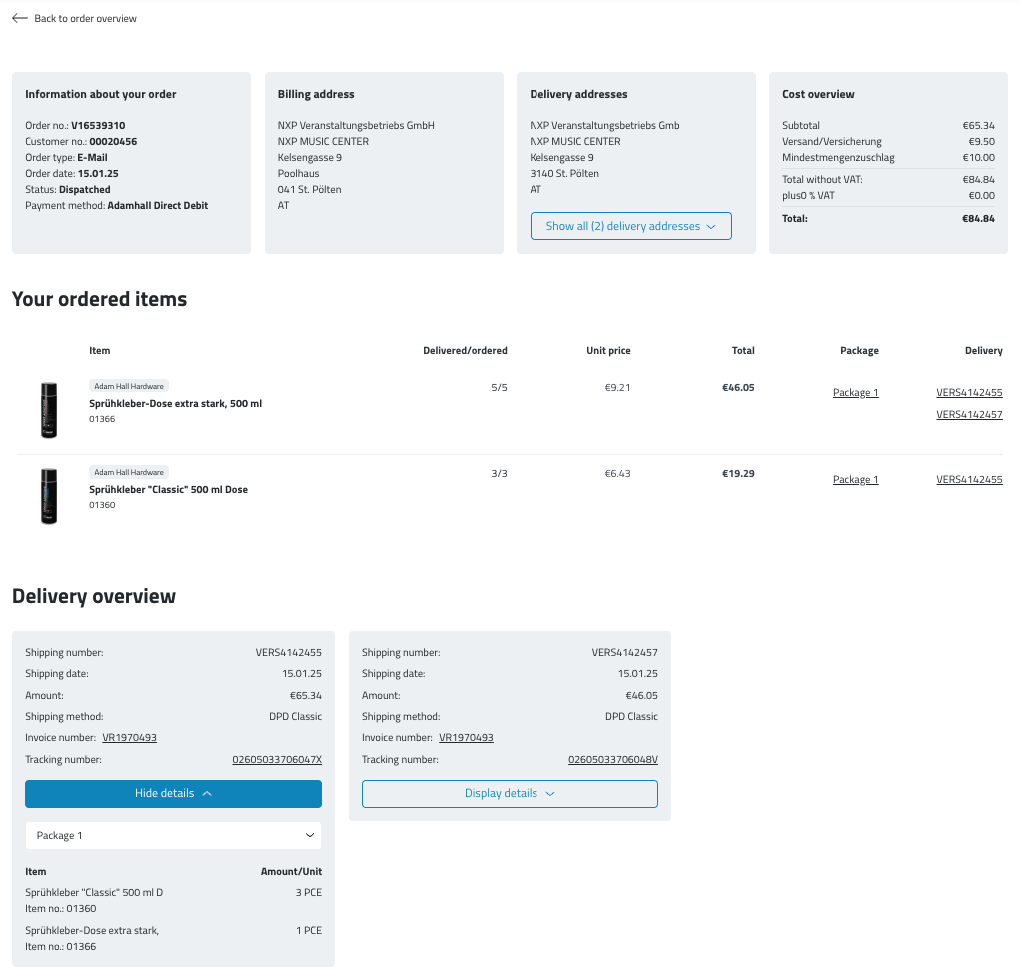The width and height of the screenshot is (1021, 979).
Task: Open the Package 1 dropdown selector
Action: (x=173, y=835)
